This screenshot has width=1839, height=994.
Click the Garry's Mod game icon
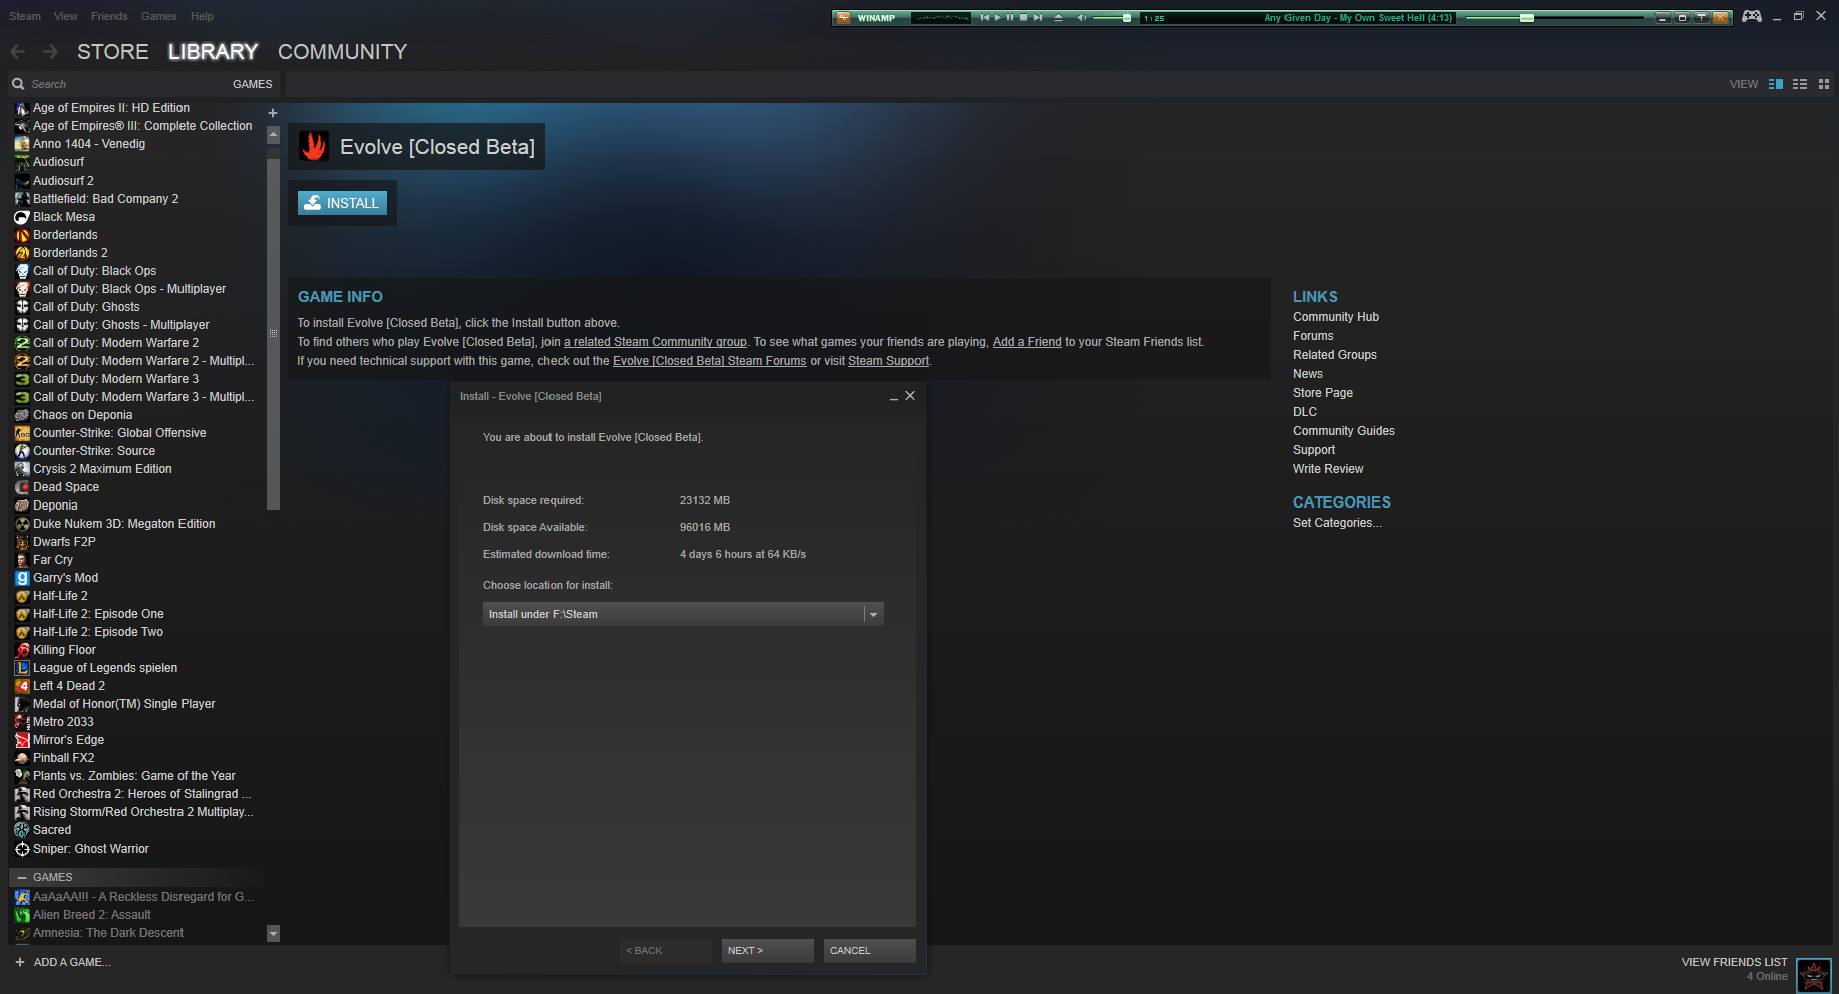22,578
